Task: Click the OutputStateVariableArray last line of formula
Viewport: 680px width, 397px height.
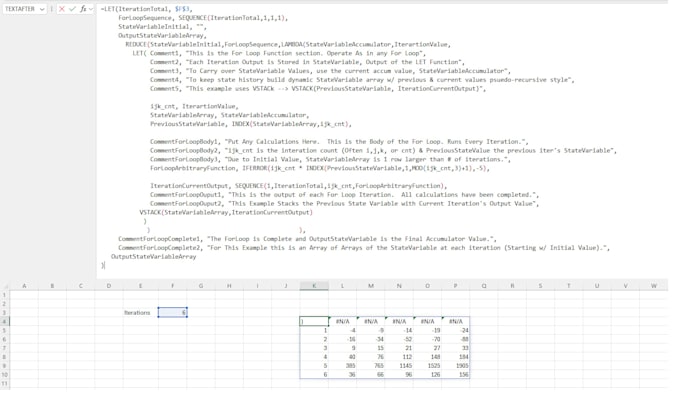Action: (x=154, y=256)
